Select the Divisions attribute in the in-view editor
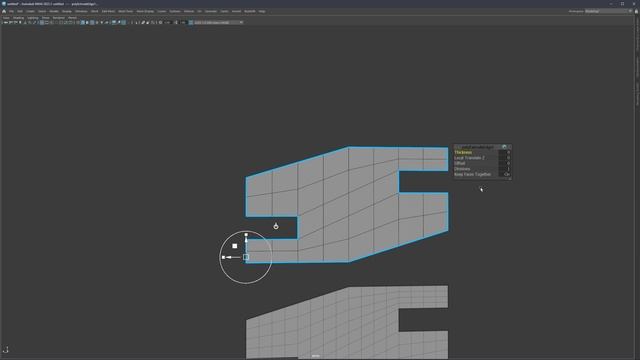 pos(462,169)
